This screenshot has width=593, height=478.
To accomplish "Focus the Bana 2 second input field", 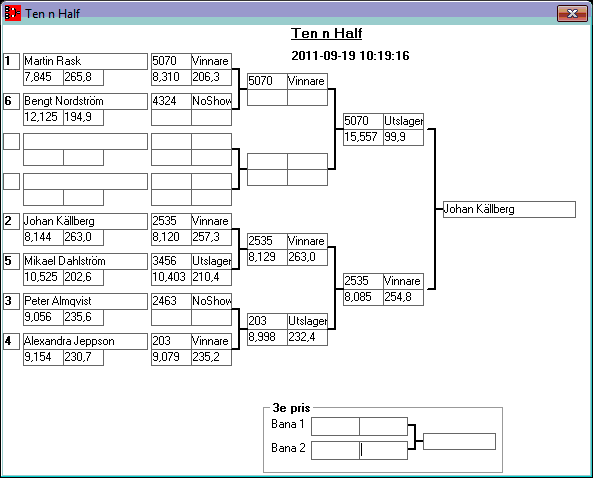I will pyautogui.click(x=383, y=450).
